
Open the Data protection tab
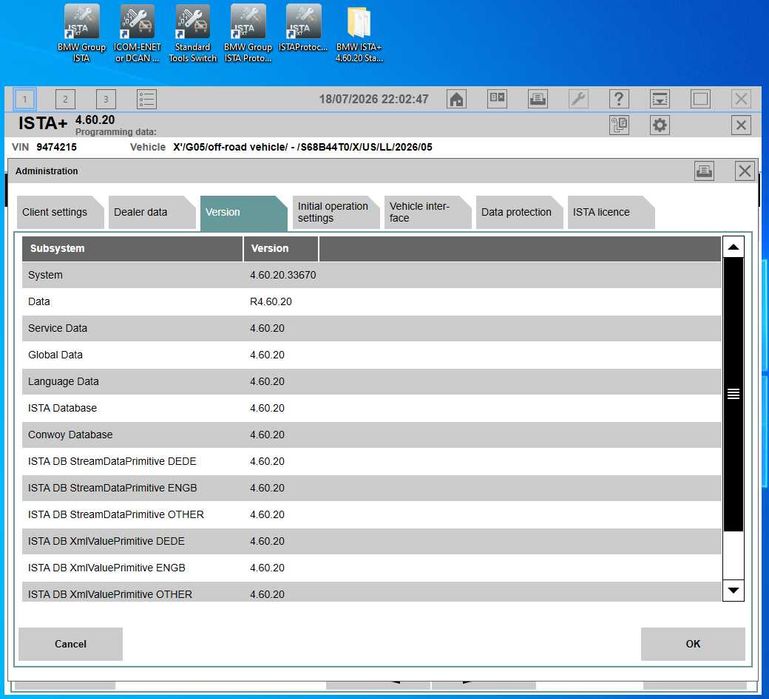(x=519, y=212)
